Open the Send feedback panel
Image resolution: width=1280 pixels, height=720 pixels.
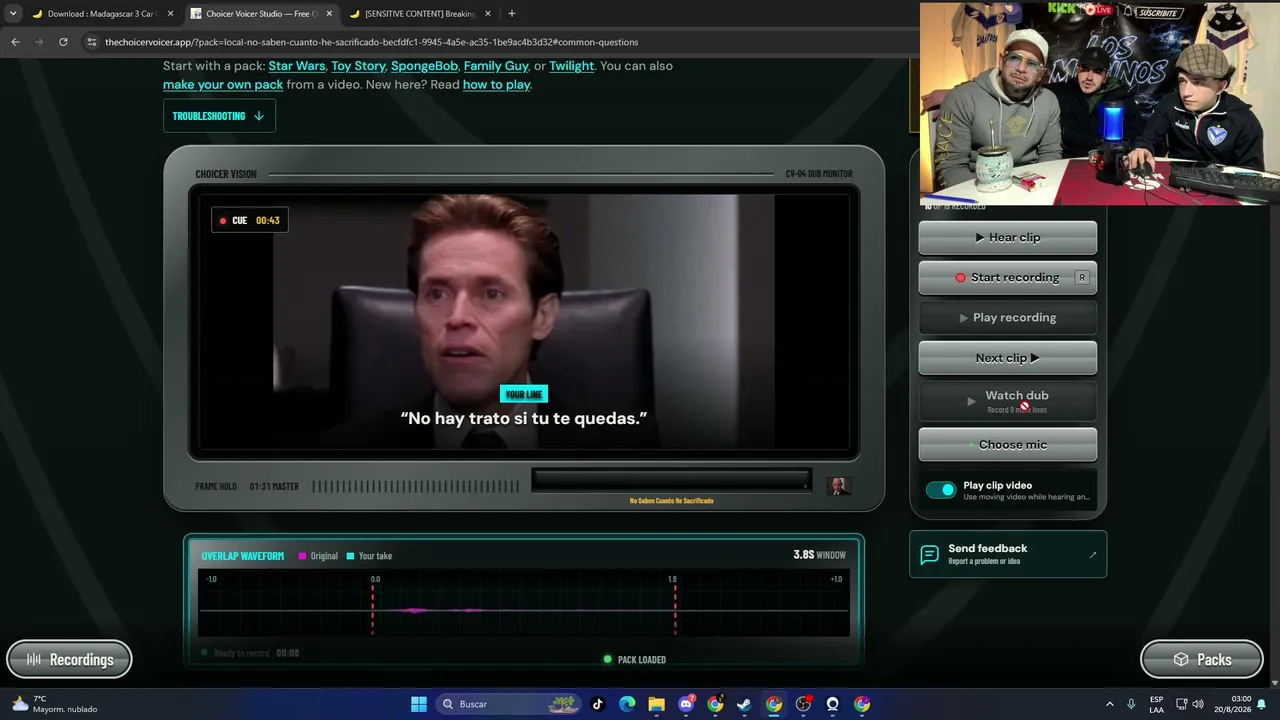click(1008, 554)
